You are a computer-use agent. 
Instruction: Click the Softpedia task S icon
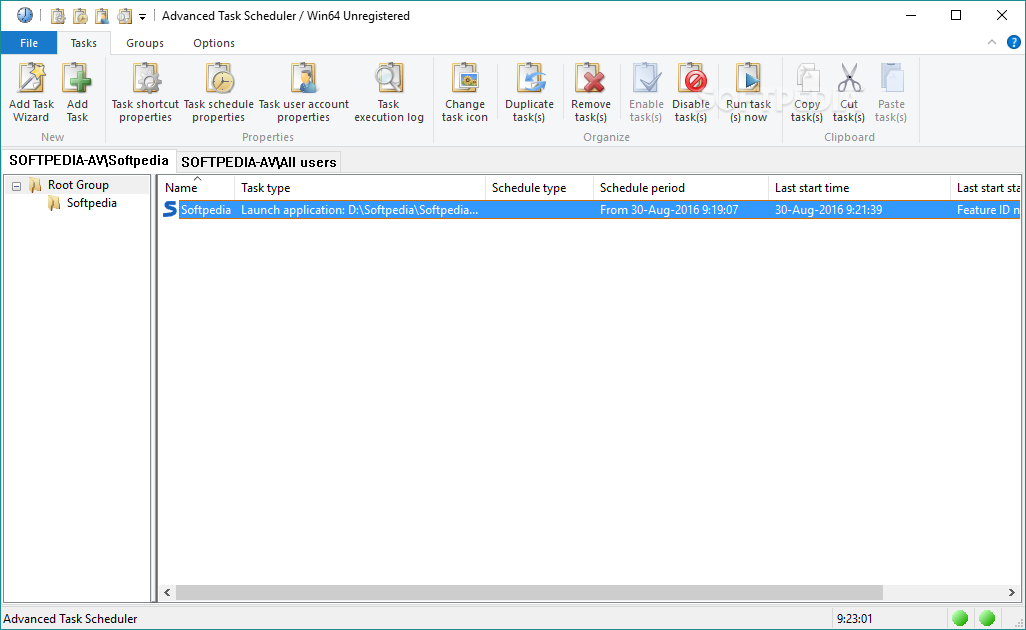pyautogui.click(x=169, y=209)
